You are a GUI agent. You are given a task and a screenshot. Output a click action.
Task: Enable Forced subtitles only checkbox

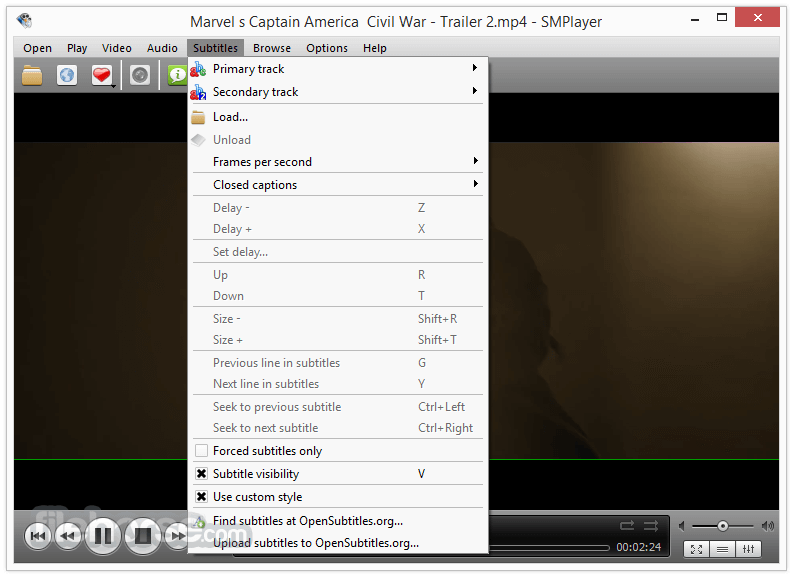tap(201, 451)
